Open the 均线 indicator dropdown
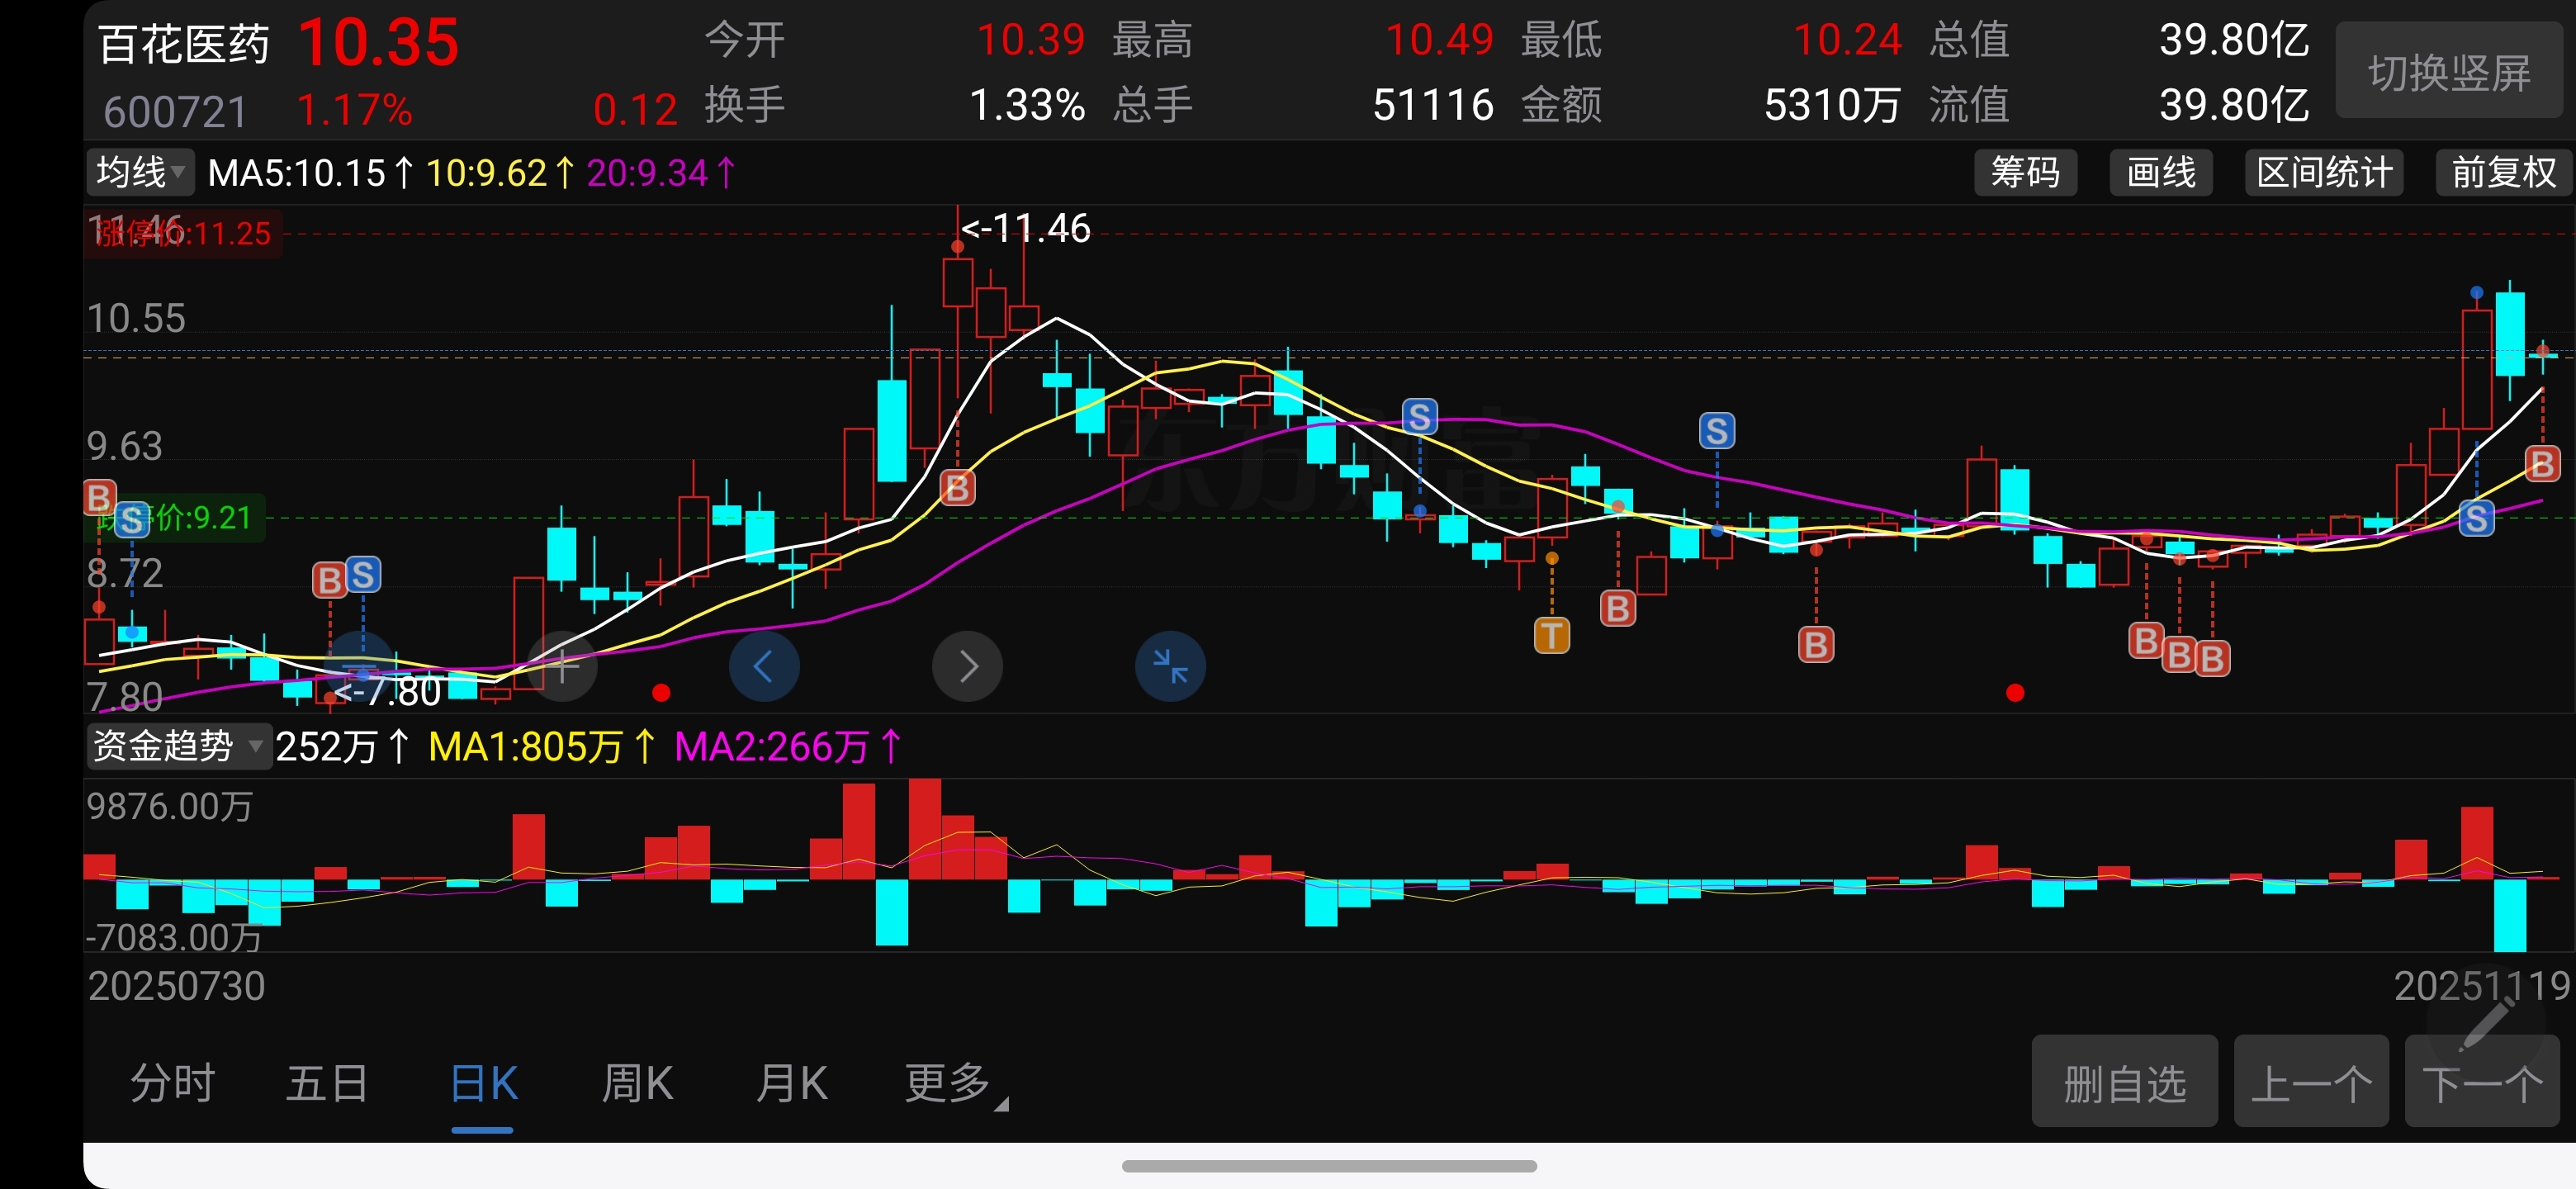Viewport: 2576px width, 1189px height. point(140,172)
